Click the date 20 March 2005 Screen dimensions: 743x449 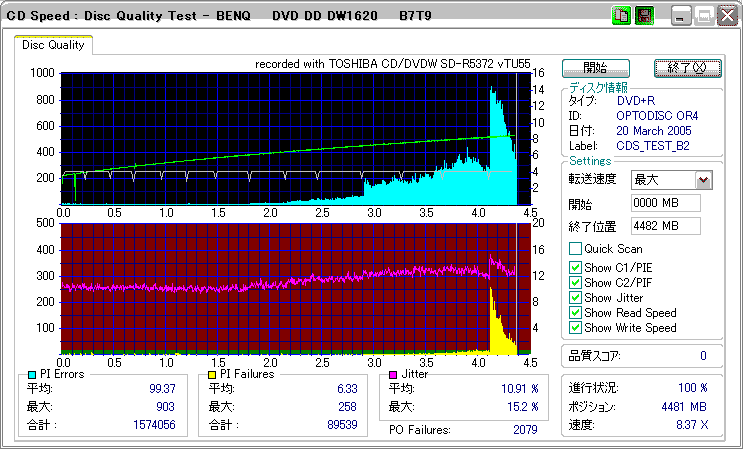(x=654, y=131)
